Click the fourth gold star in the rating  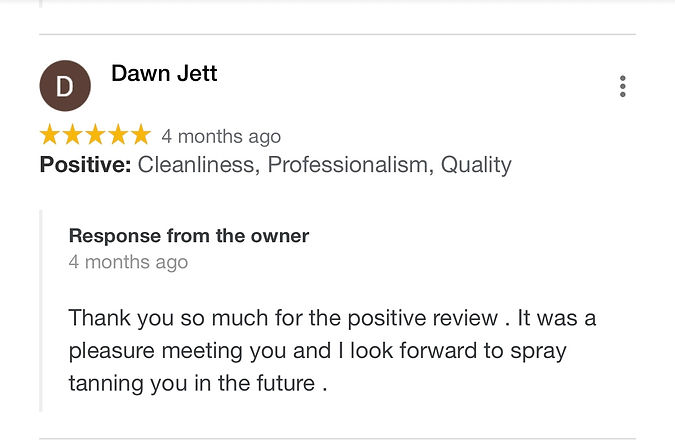pos(118,134)
